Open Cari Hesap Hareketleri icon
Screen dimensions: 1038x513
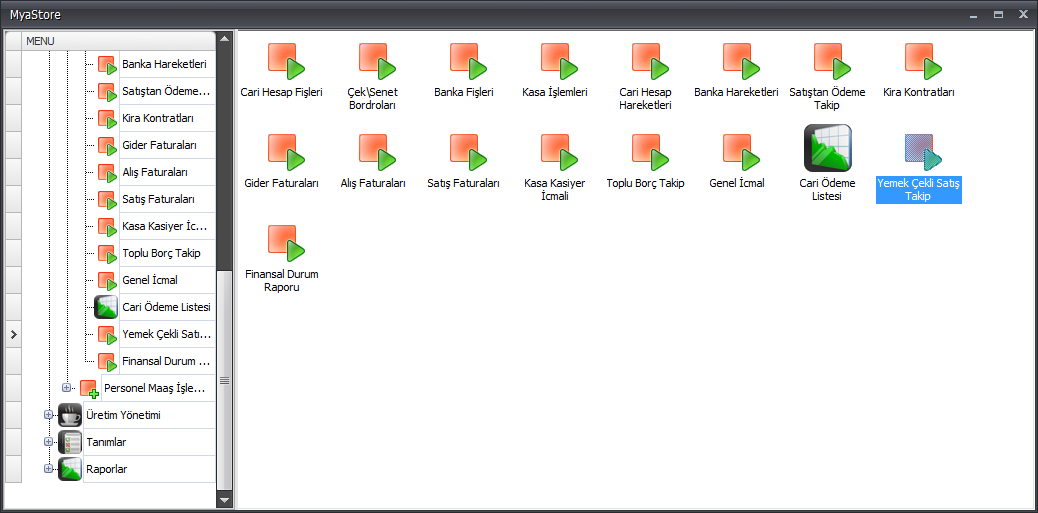coord(651,61)
